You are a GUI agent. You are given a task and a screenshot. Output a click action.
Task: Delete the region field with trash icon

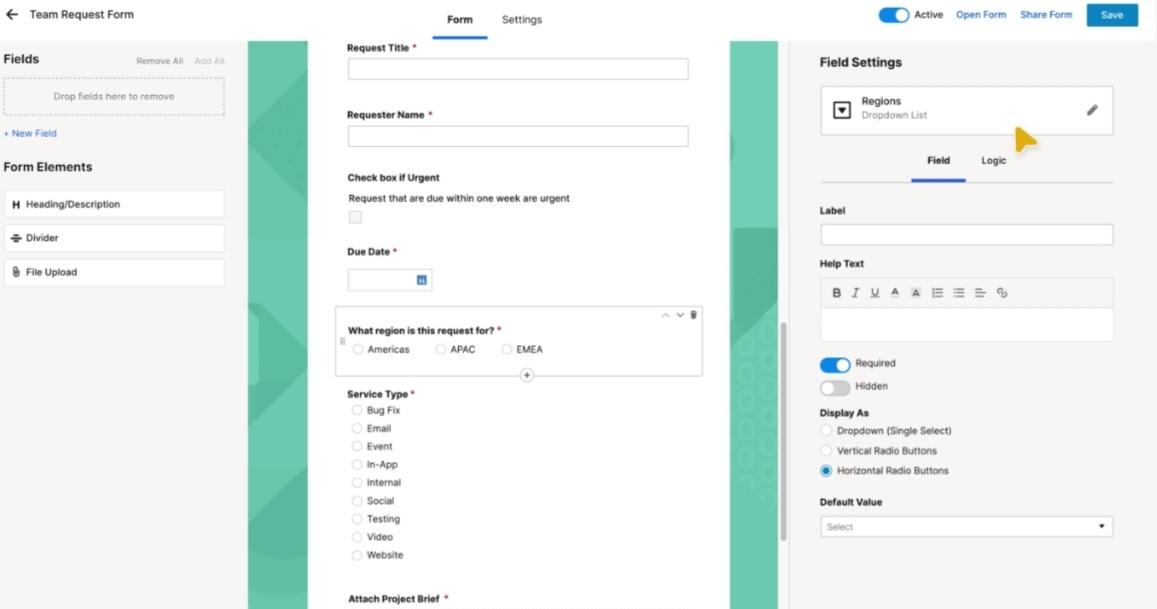693,315
